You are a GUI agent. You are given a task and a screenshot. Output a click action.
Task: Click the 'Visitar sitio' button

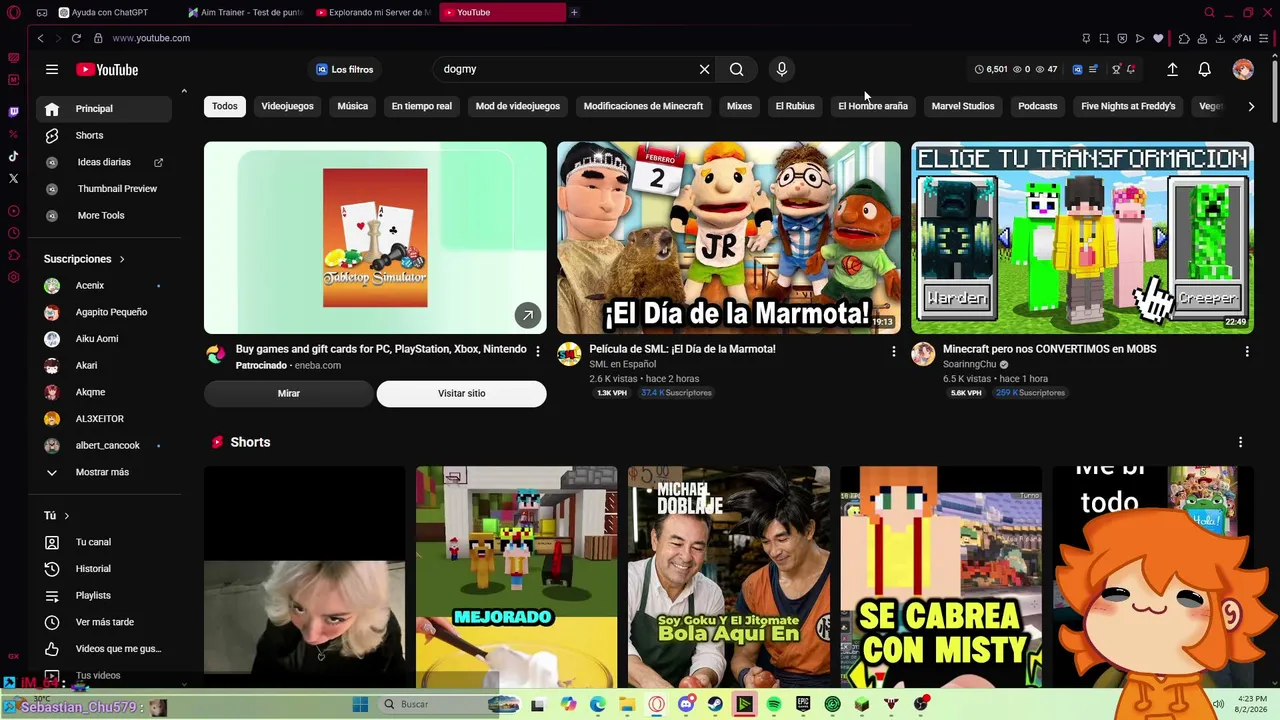(x=461, y=393)
